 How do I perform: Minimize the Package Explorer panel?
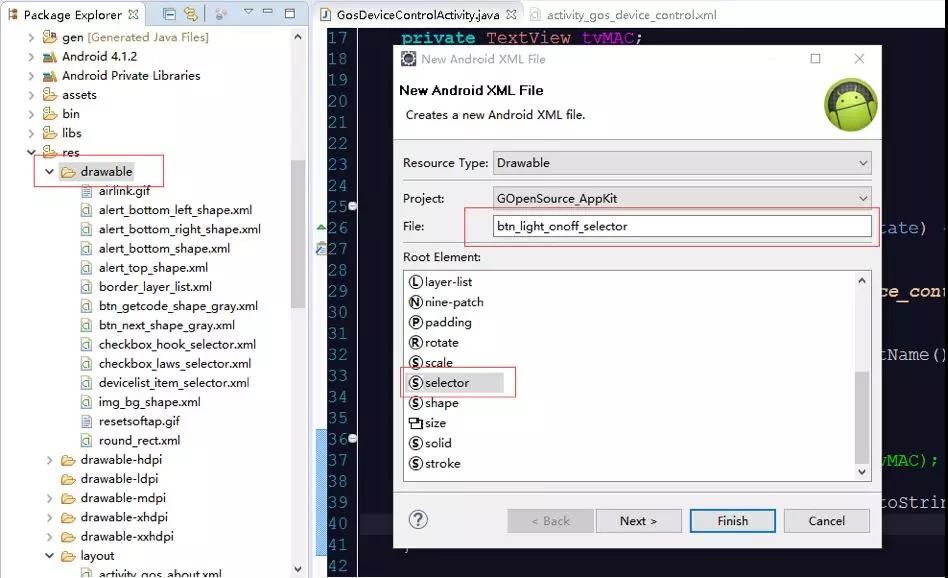pos(267,12)
